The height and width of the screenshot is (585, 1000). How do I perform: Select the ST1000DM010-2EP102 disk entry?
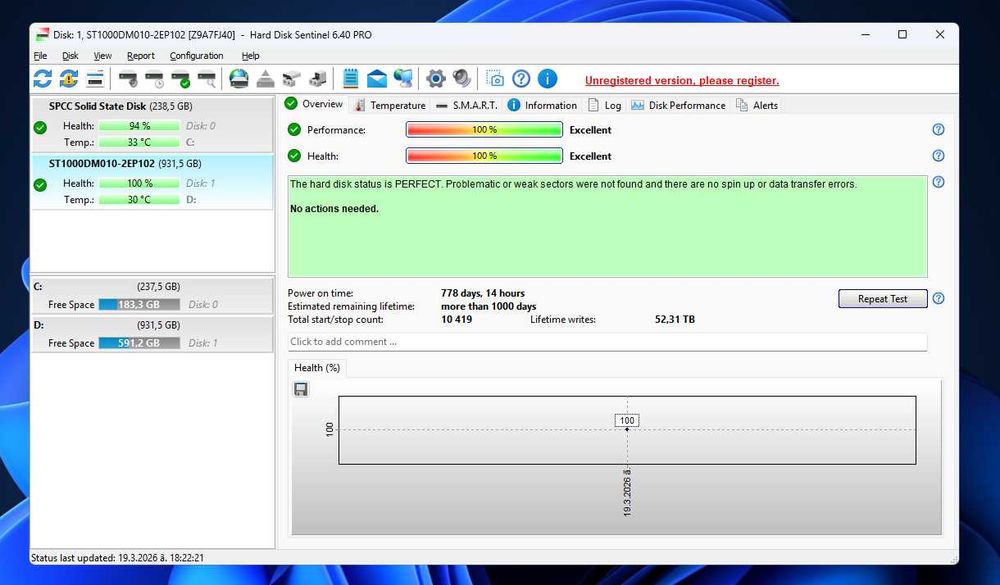[152, 182]
